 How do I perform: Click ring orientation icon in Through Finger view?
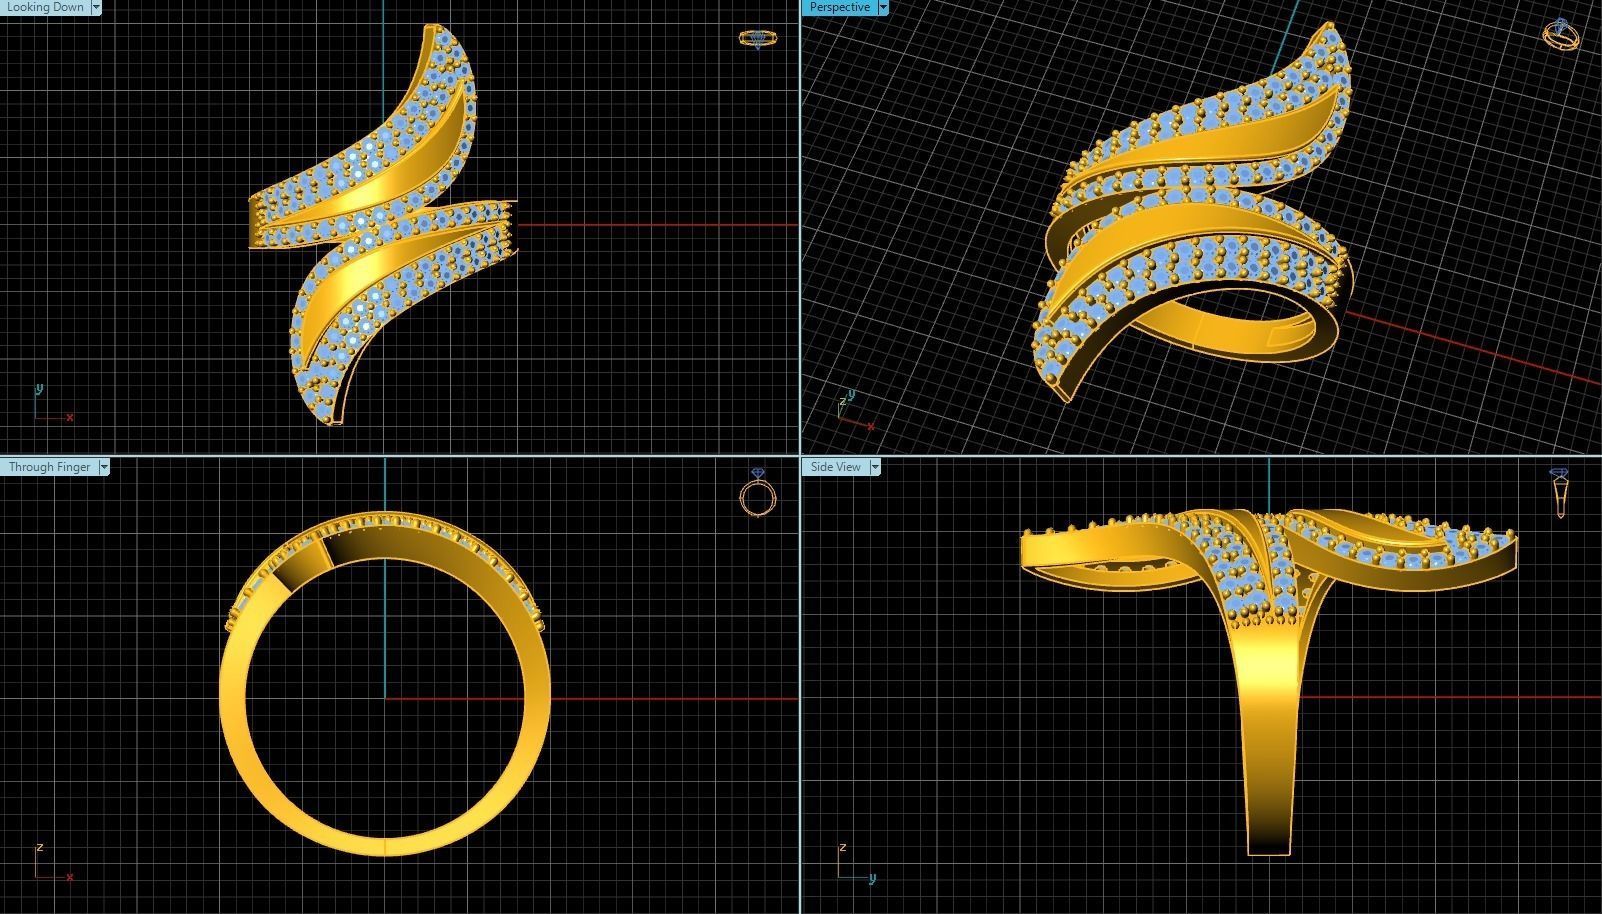pos(758,493)
